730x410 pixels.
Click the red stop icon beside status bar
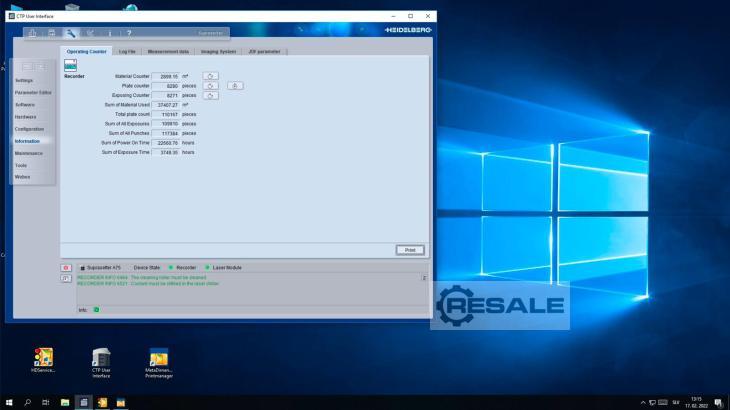tap(66, 268)
